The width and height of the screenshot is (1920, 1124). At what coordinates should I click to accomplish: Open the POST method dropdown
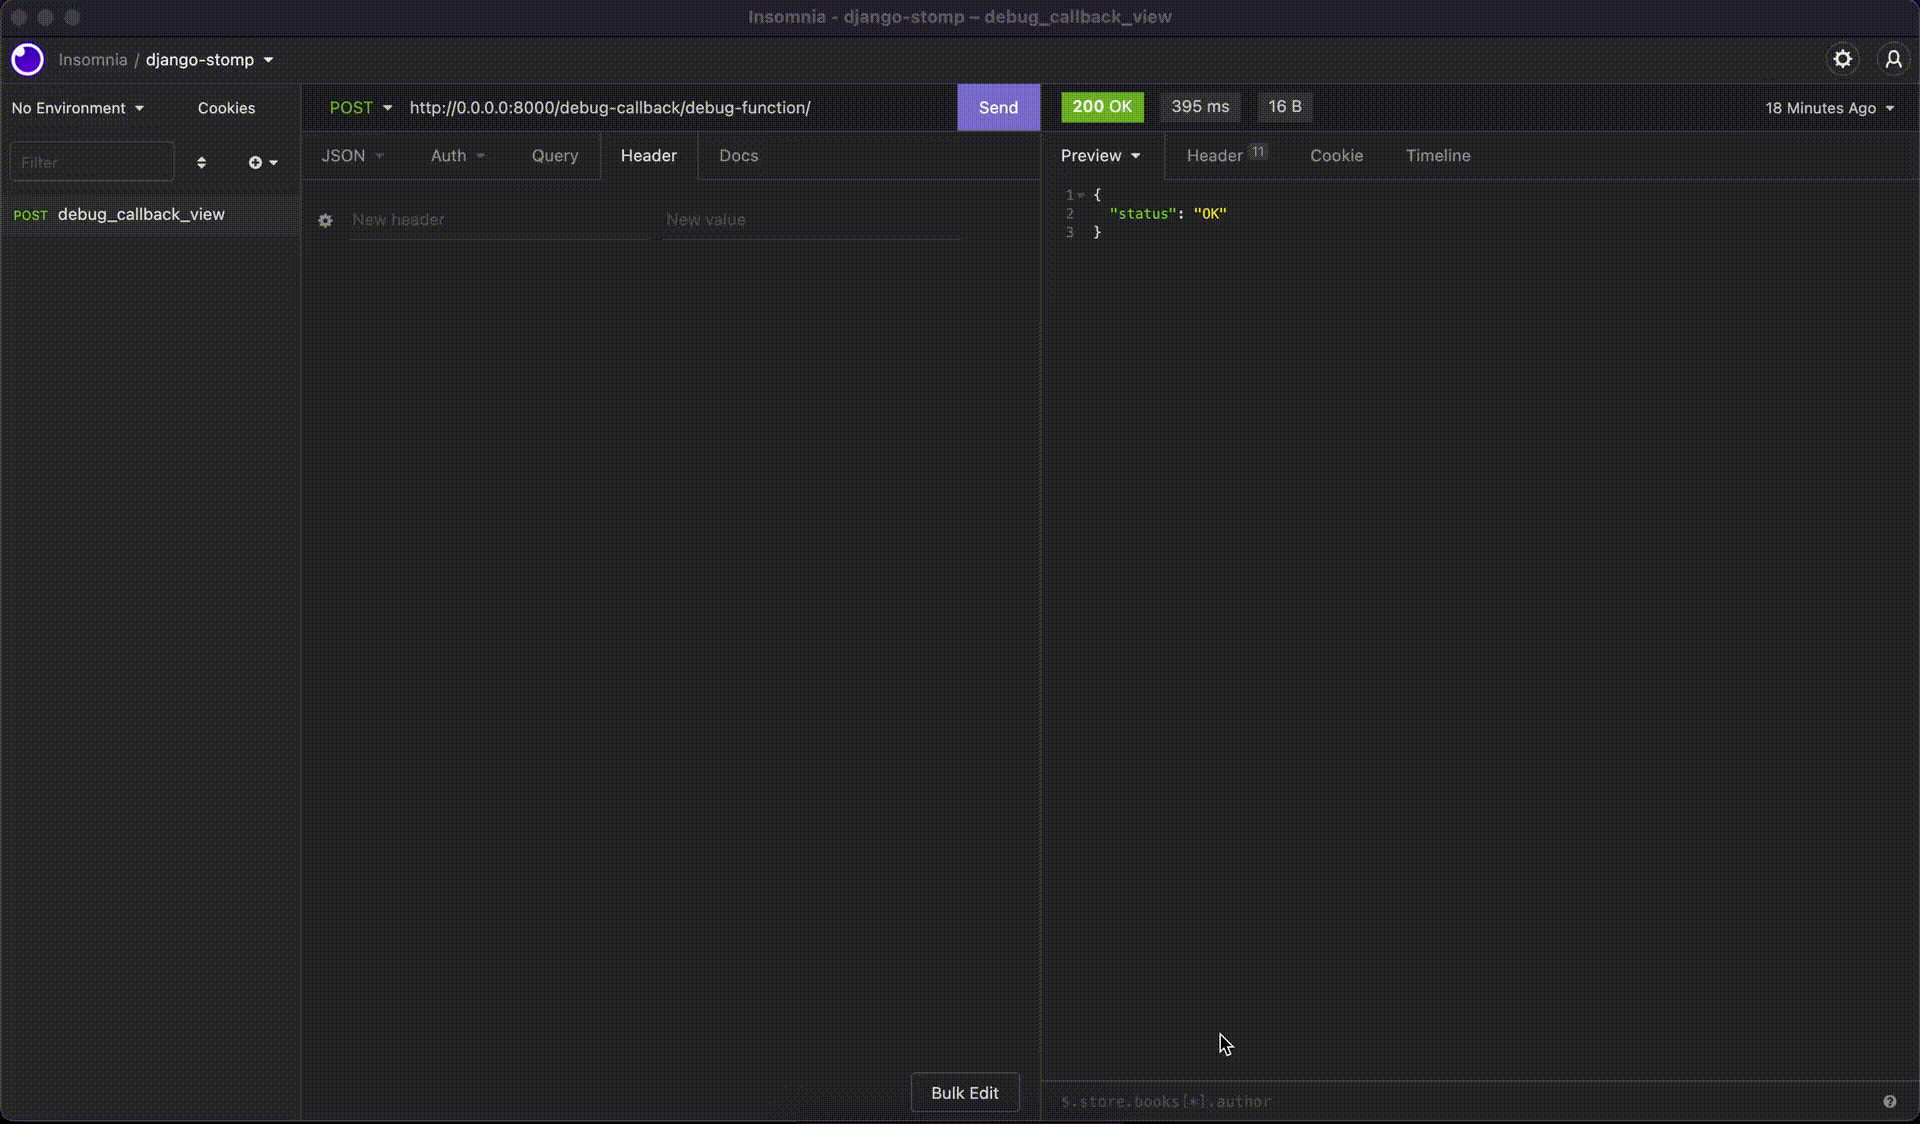point(360,107)
